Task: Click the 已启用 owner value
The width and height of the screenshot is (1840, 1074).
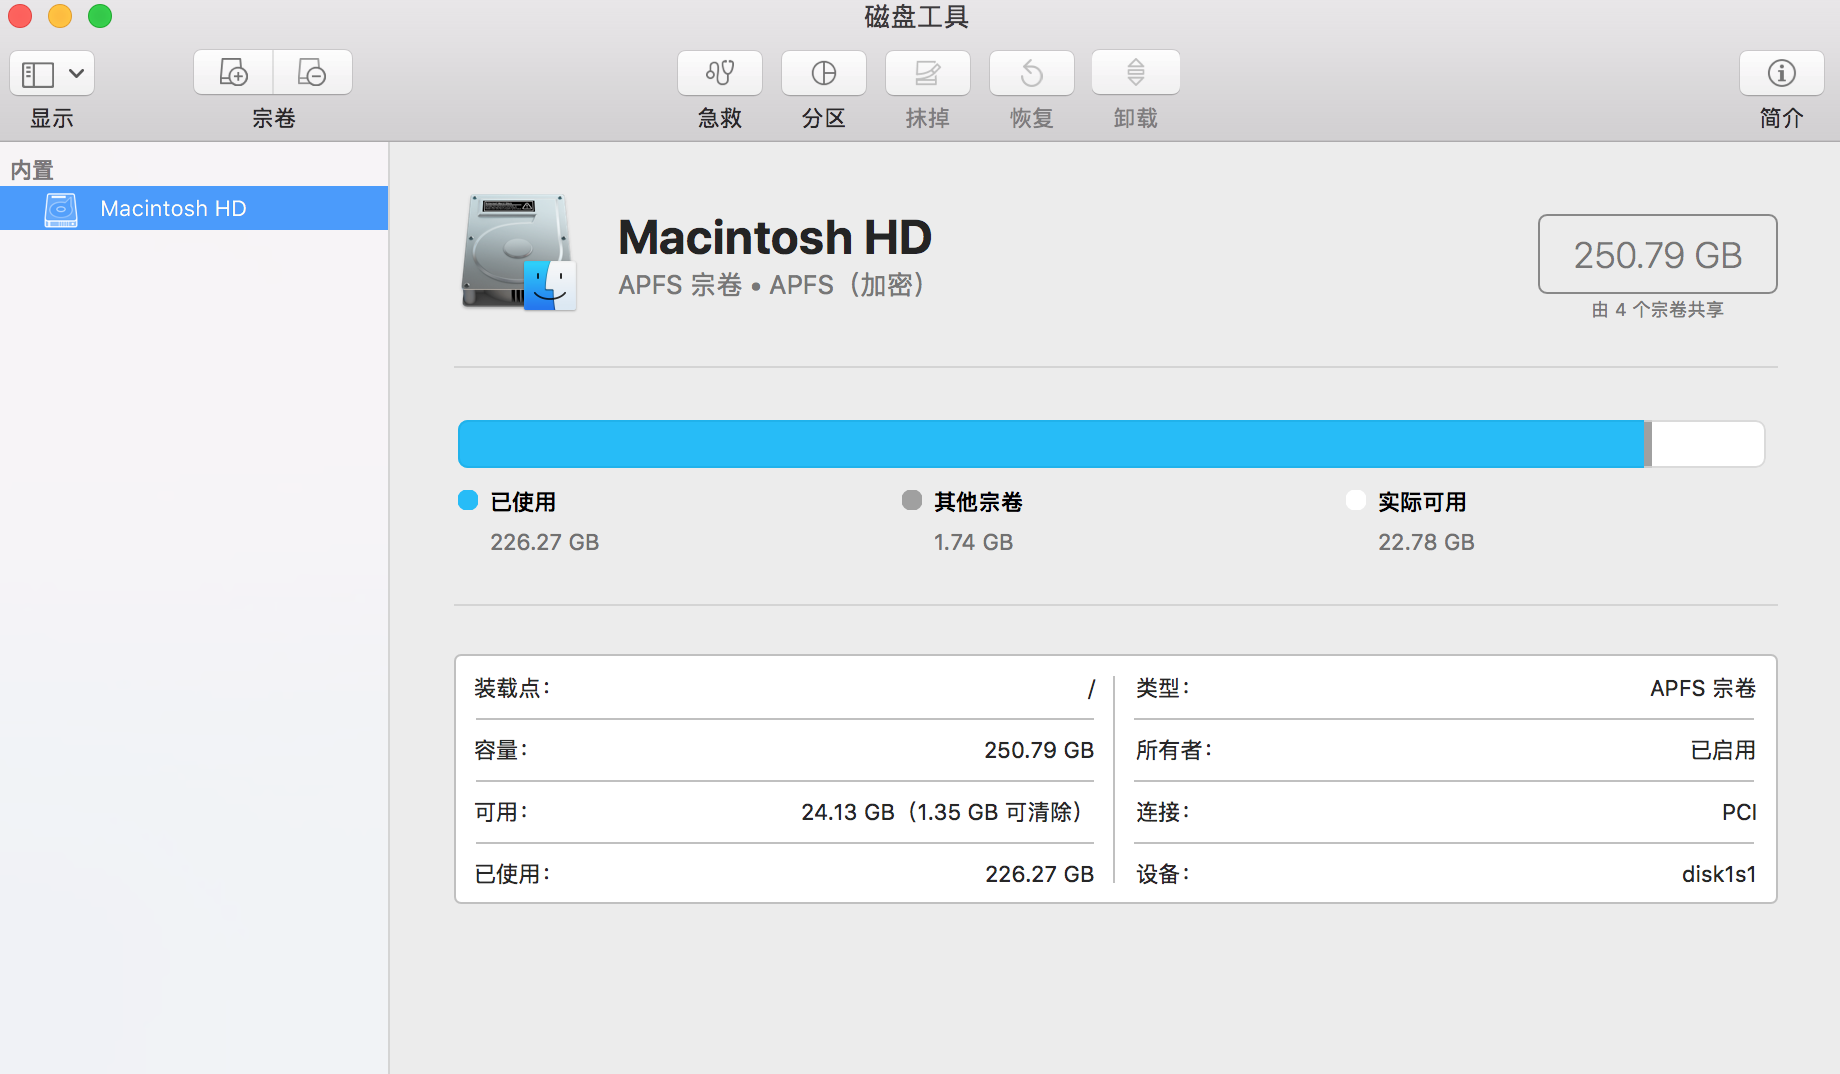Action: click(1723, 750)
